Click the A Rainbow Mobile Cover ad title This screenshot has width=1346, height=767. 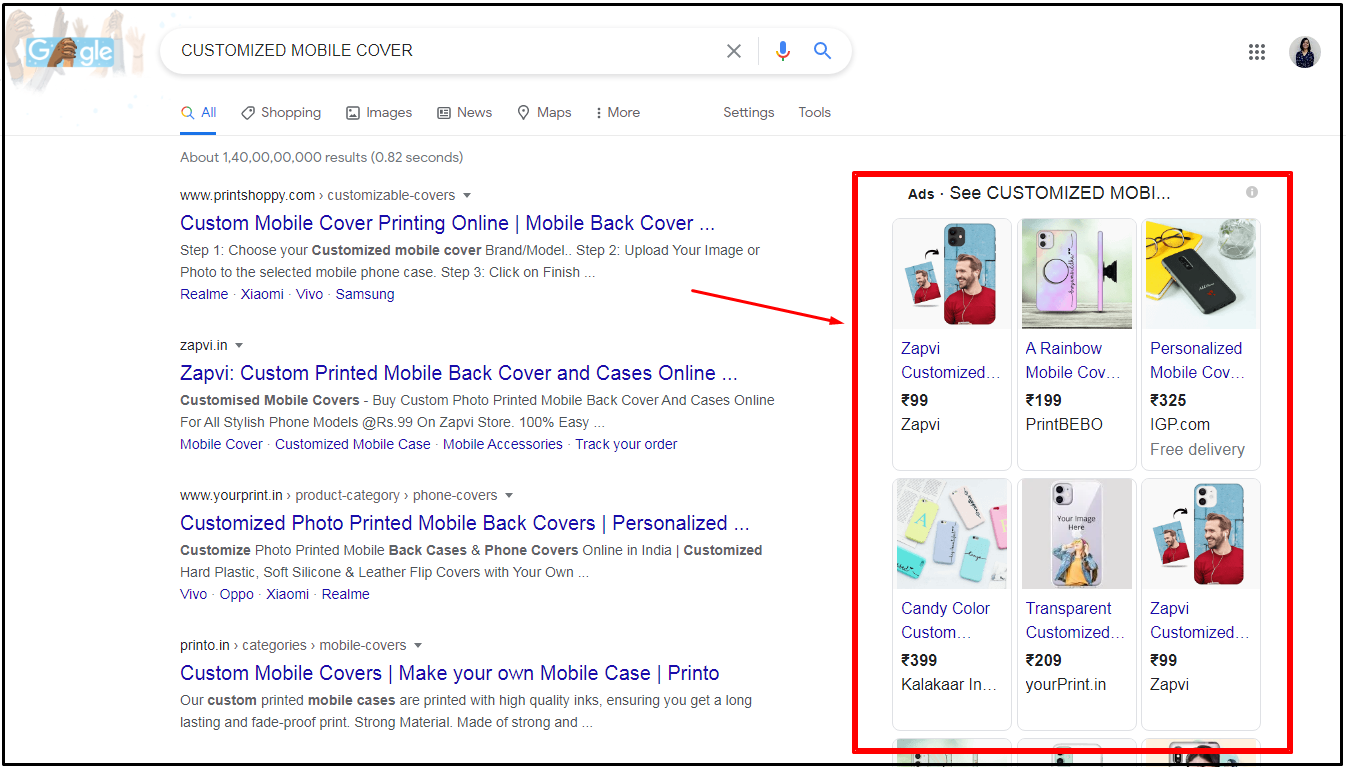1073,360
